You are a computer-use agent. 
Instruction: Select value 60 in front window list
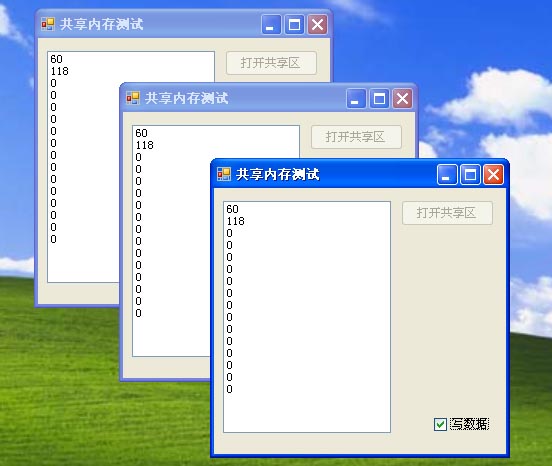click(232, 209)
